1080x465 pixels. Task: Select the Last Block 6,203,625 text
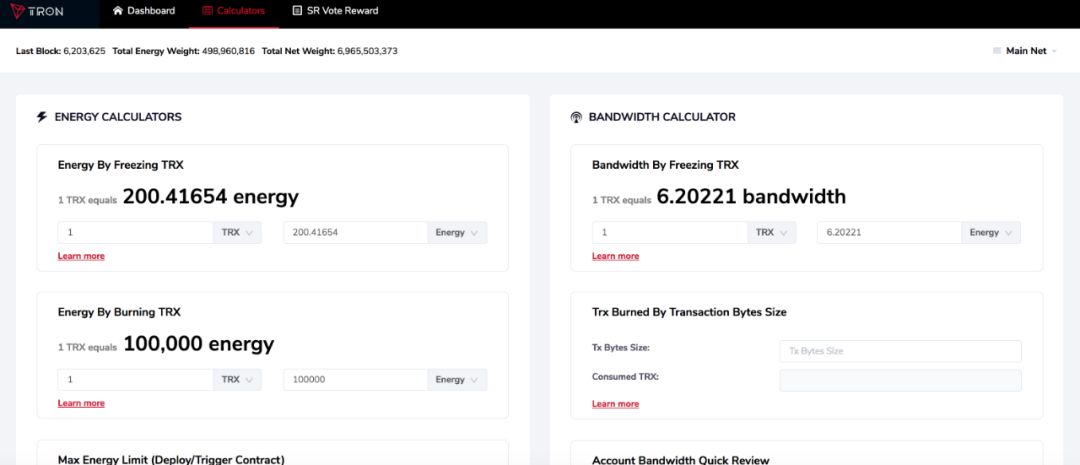(61, 51)
